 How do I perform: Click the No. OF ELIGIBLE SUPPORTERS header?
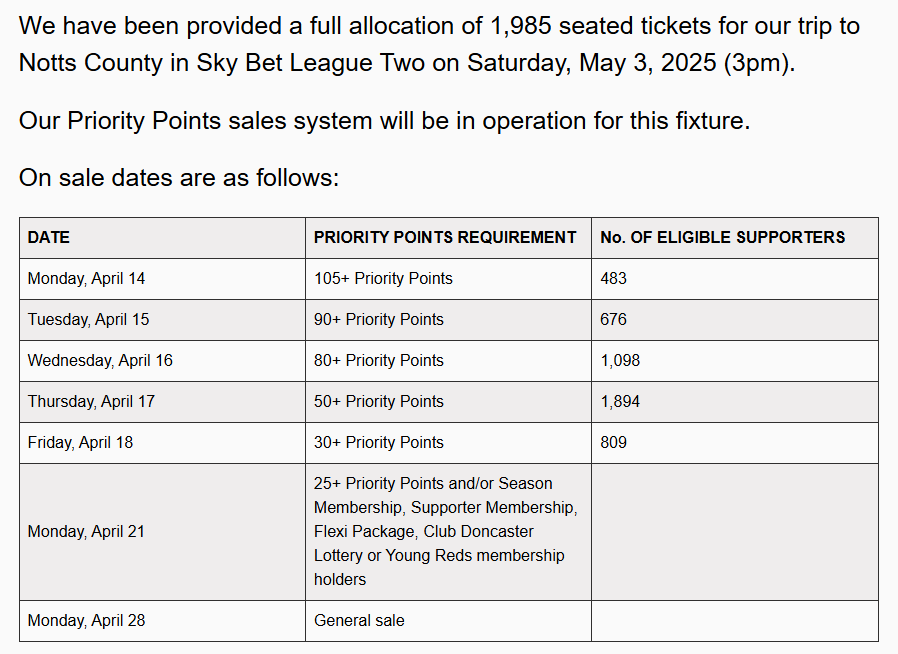[x=735, y=238]
